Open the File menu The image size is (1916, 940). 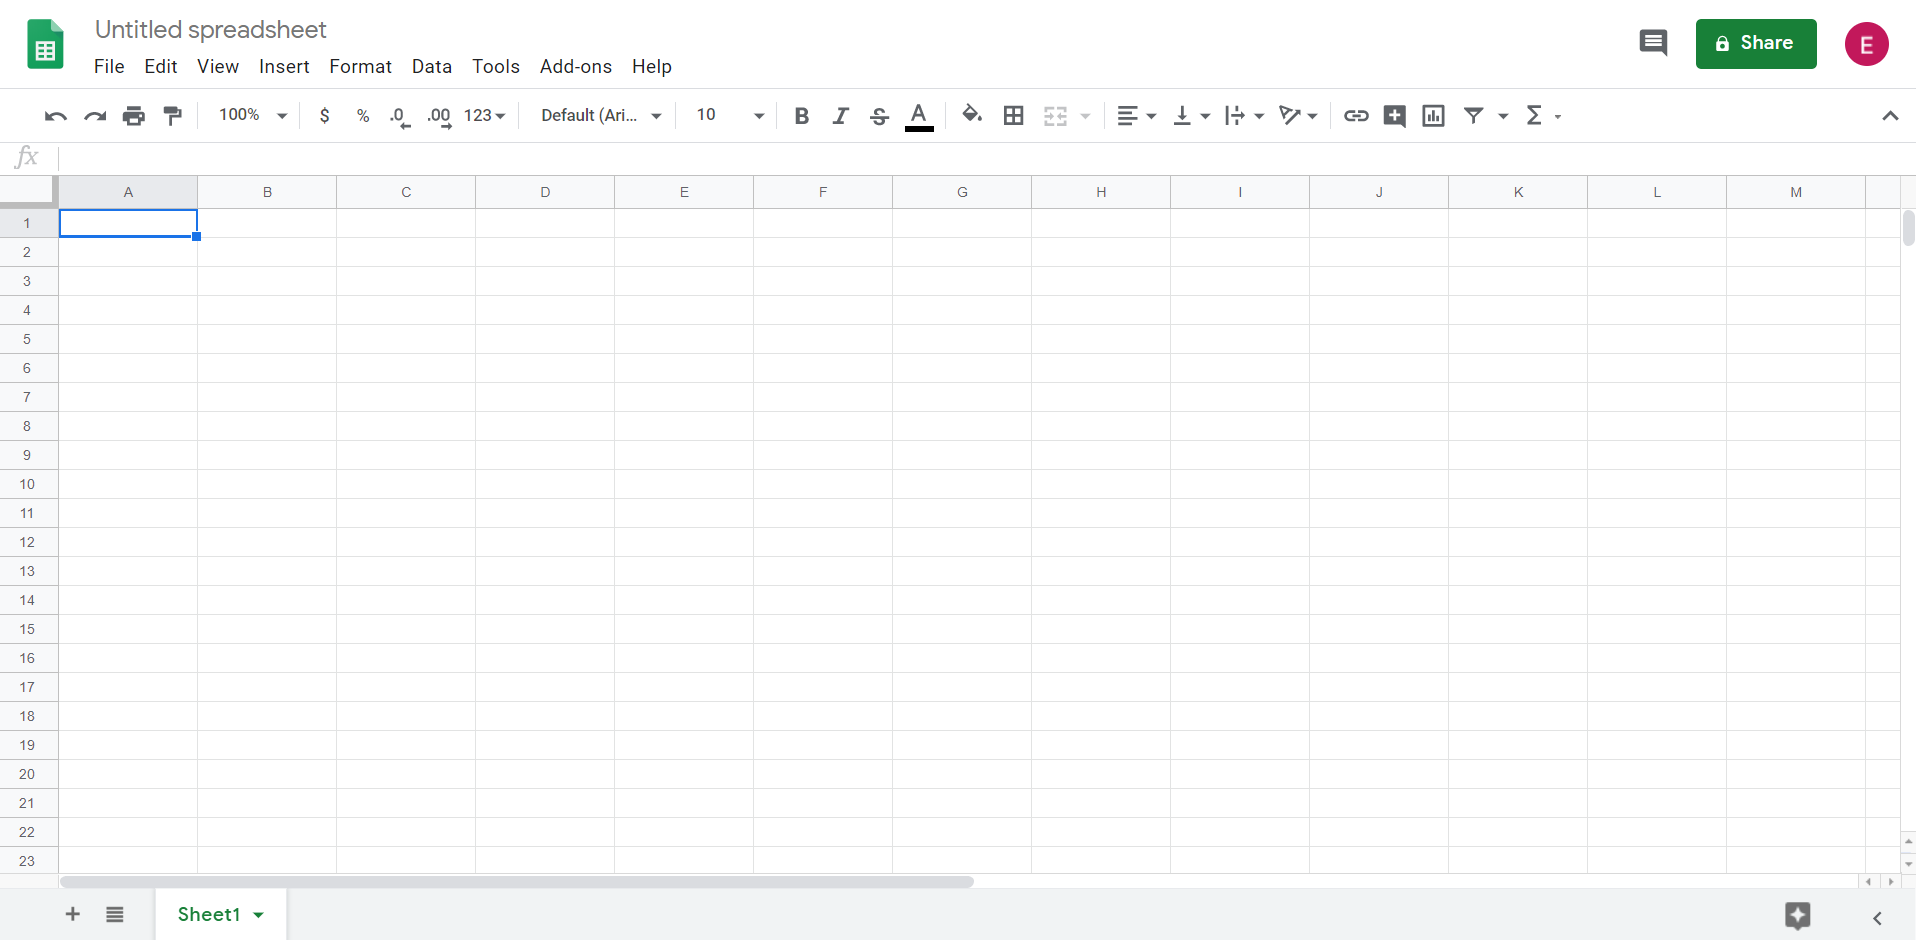tap(109, 66)
